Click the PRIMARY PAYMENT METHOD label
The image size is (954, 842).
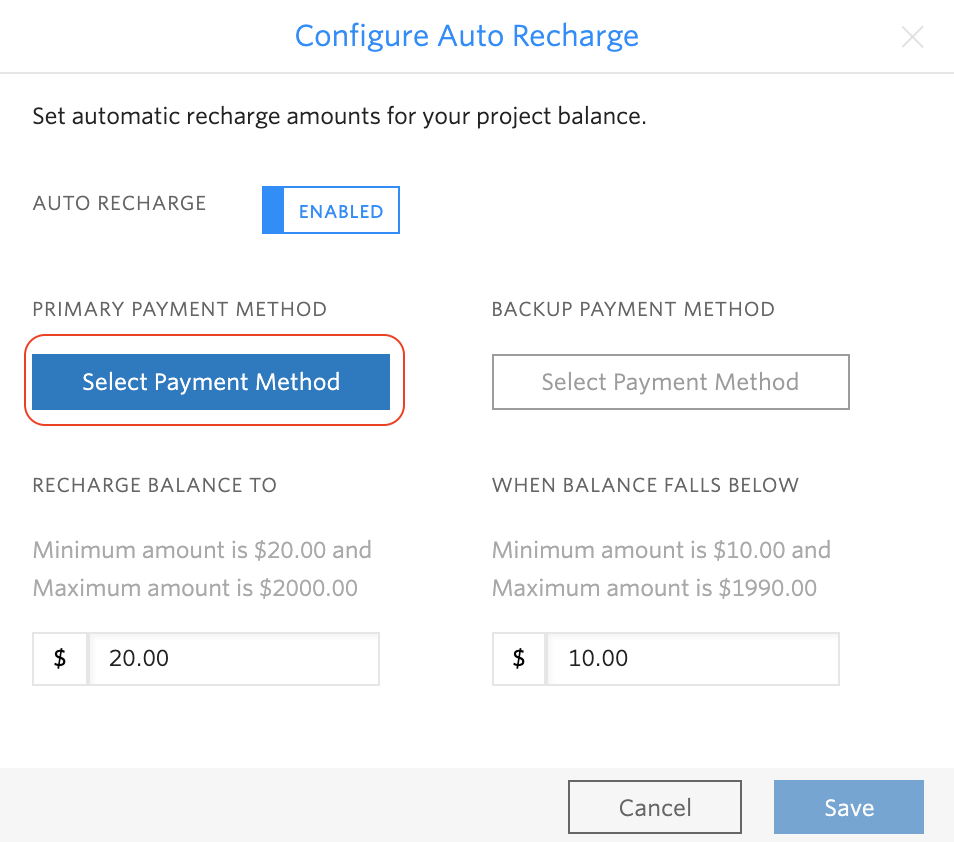click(x=179, y=309)
